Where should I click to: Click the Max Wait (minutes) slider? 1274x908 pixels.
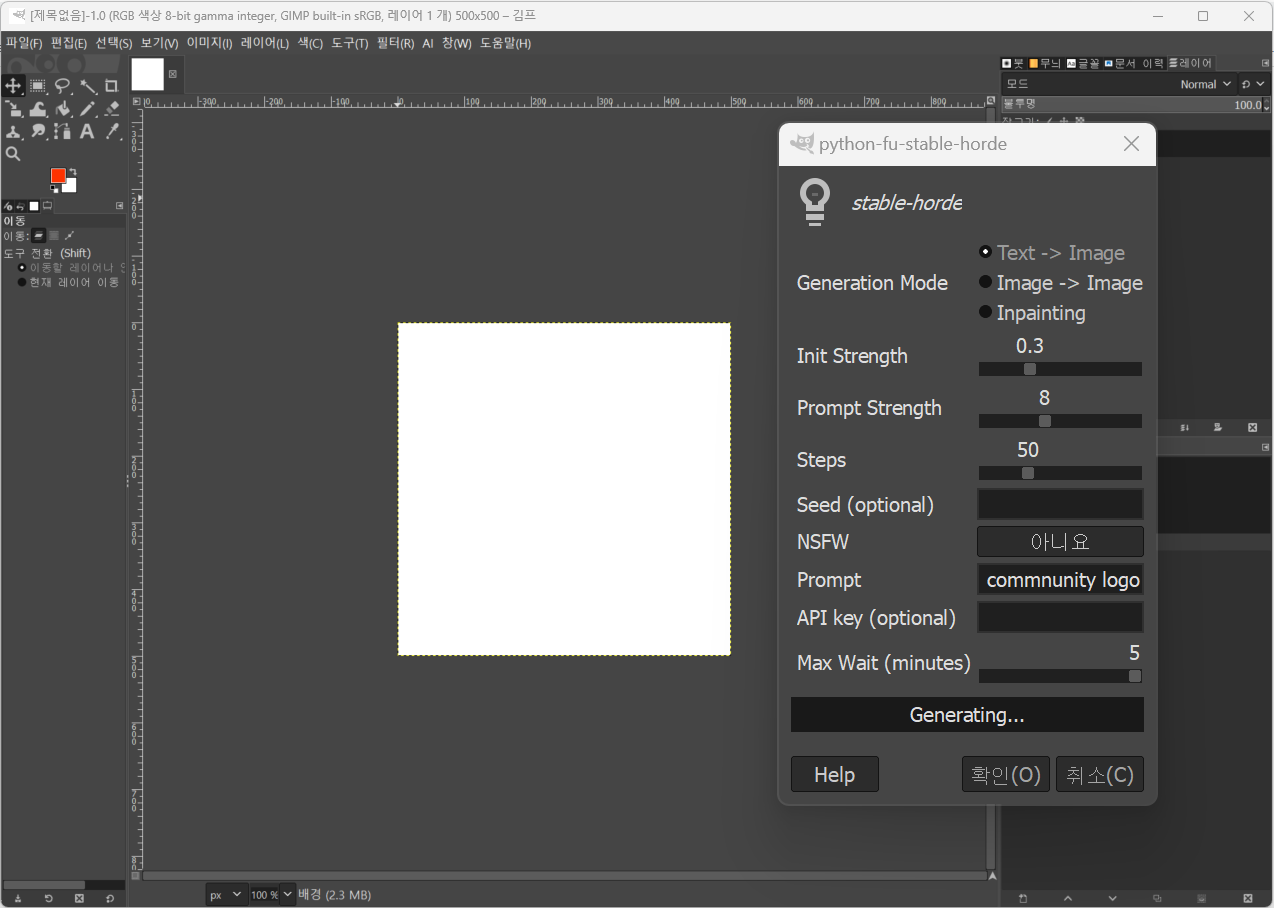[1060, 676]
